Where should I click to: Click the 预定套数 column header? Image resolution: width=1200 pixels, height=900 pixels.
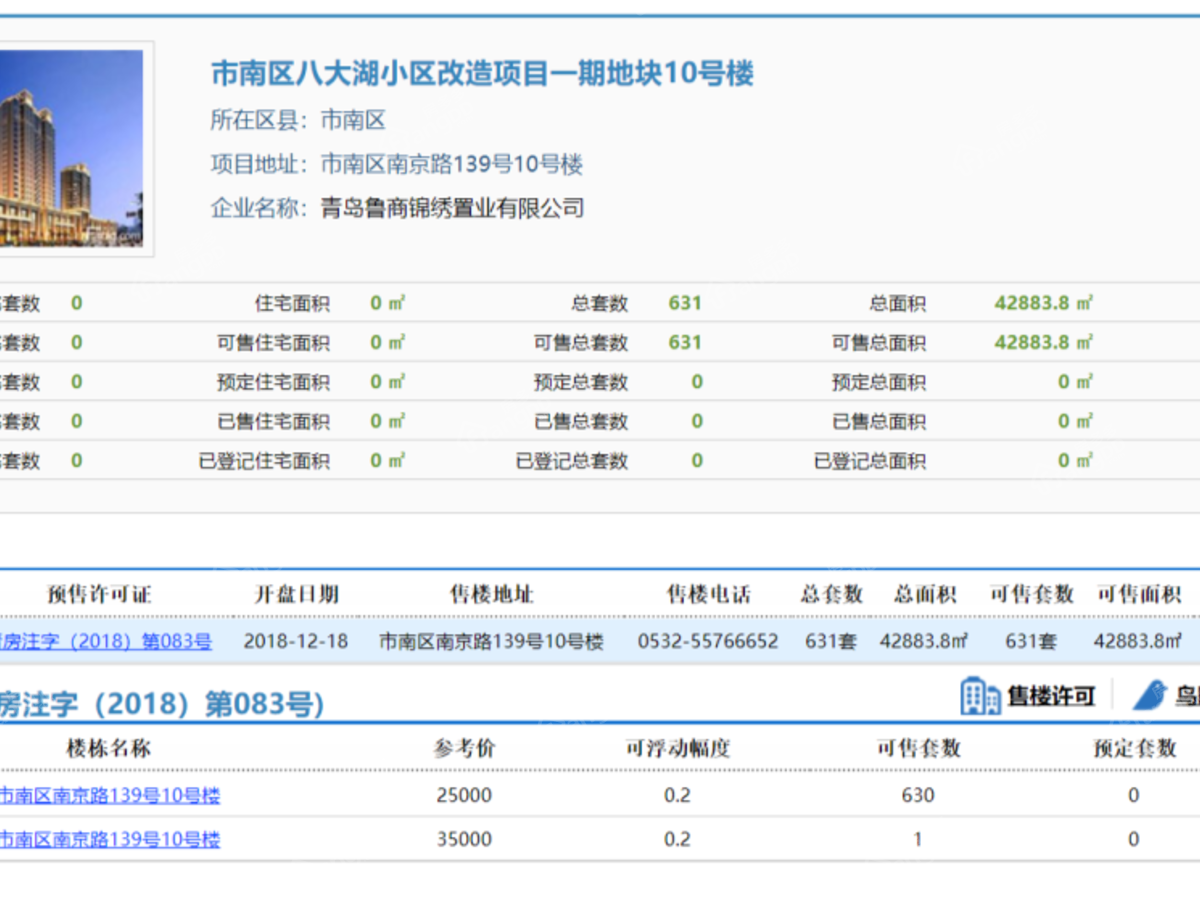(1135, 748)
